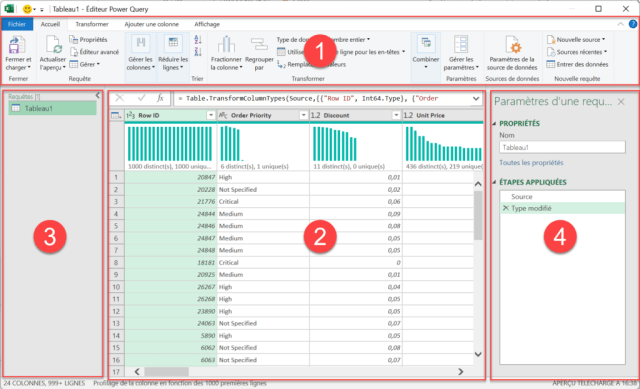Open the Discount column filter dropdown
The image size is (640, 389).
click(396, 116)
